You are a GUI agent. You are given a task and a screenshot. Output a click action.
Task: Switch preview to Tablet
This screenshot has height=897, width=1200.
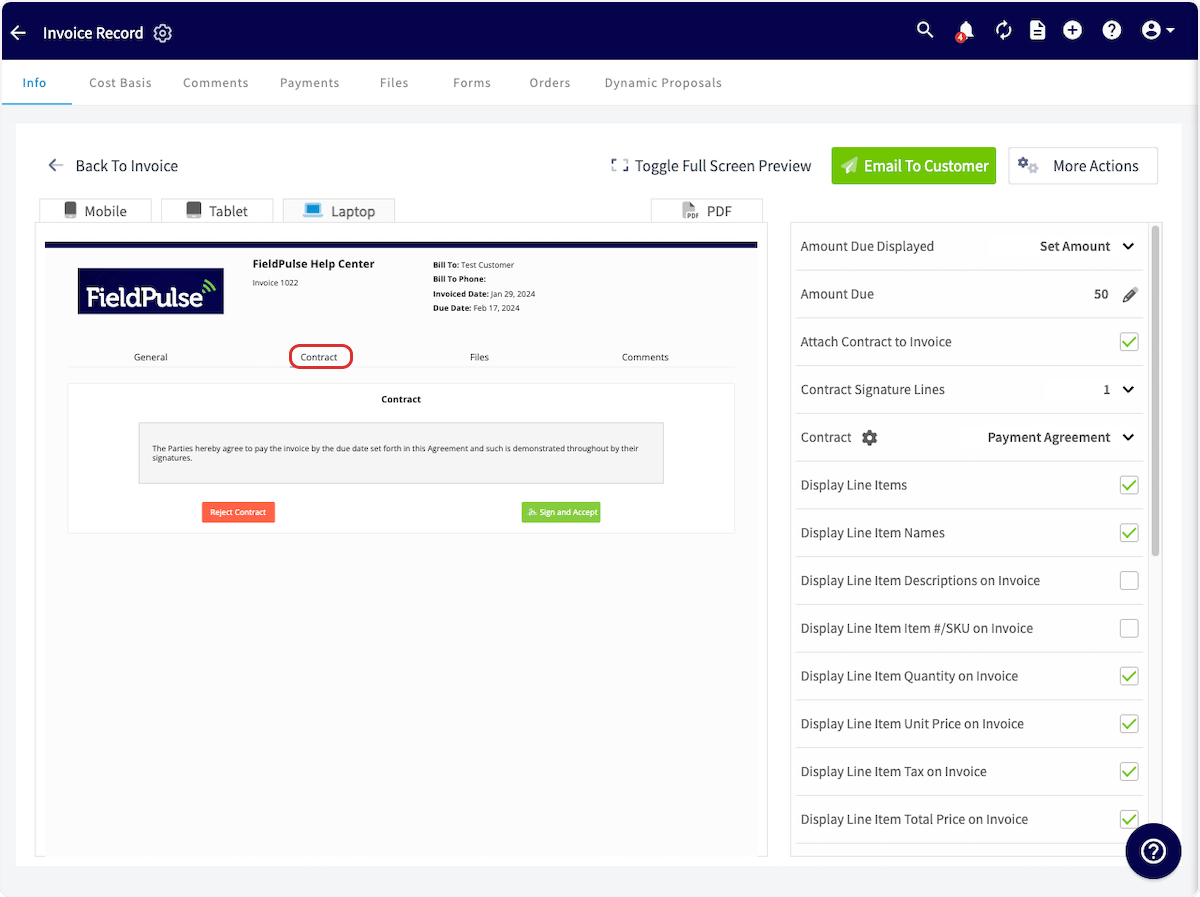[217, 211]
